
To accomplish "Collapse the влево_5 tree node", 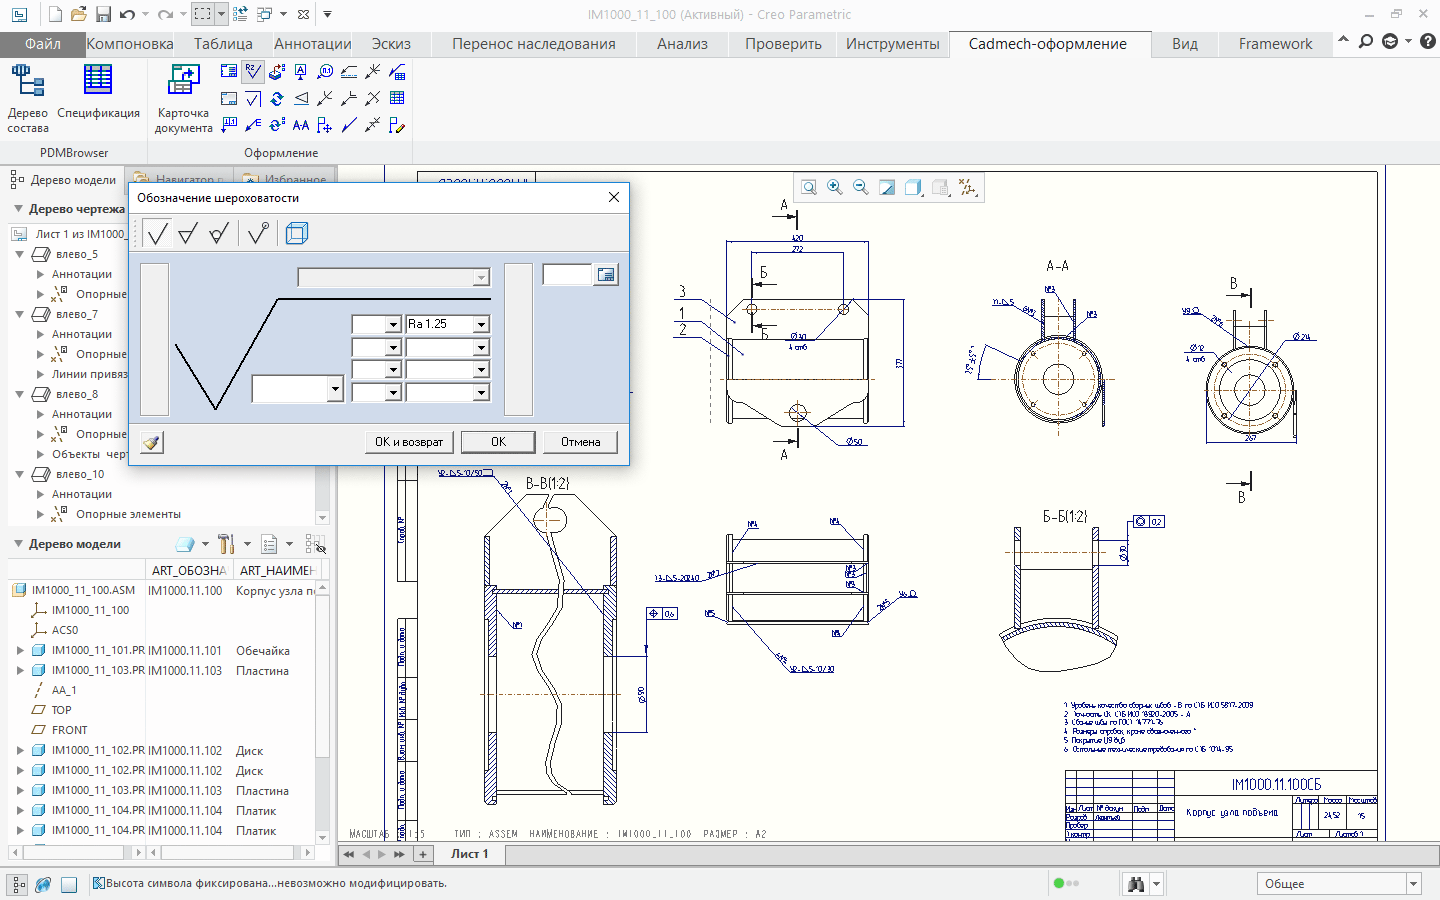I will (x=19, y=254).
